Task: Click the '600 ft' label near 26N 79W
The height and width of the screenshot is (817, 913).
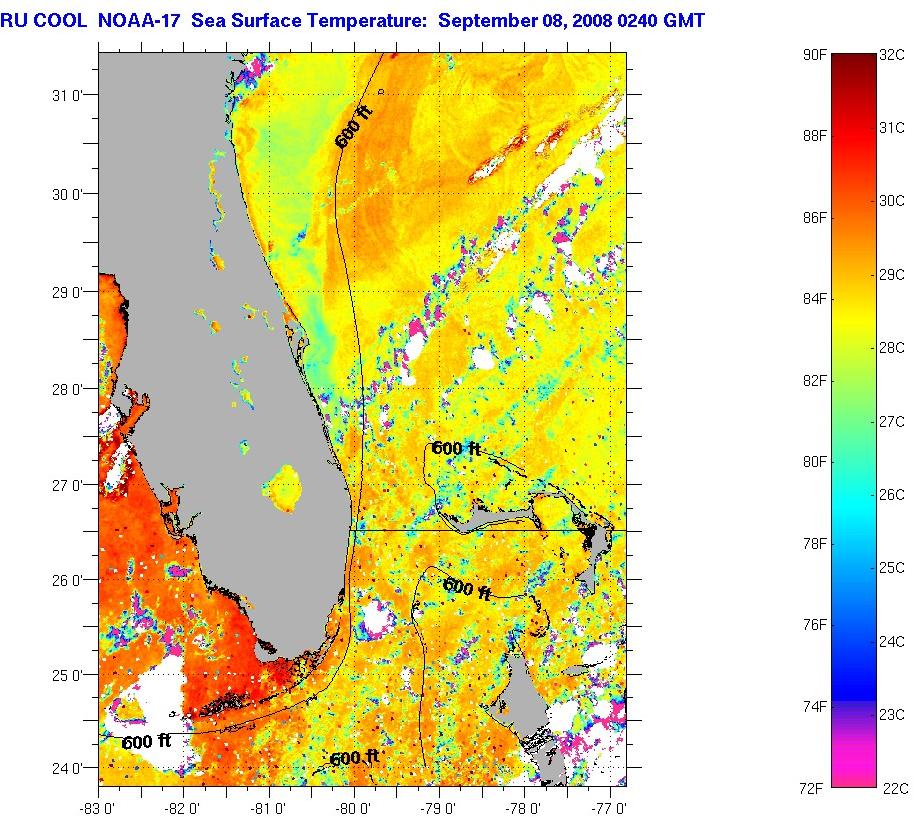Action: 467,588
